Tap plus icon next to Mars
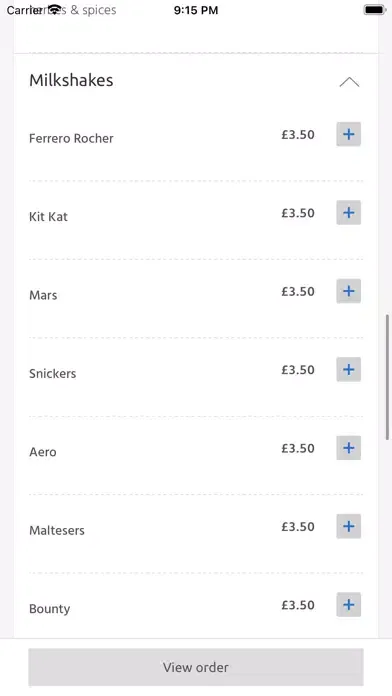 click(x=348, y=291)
